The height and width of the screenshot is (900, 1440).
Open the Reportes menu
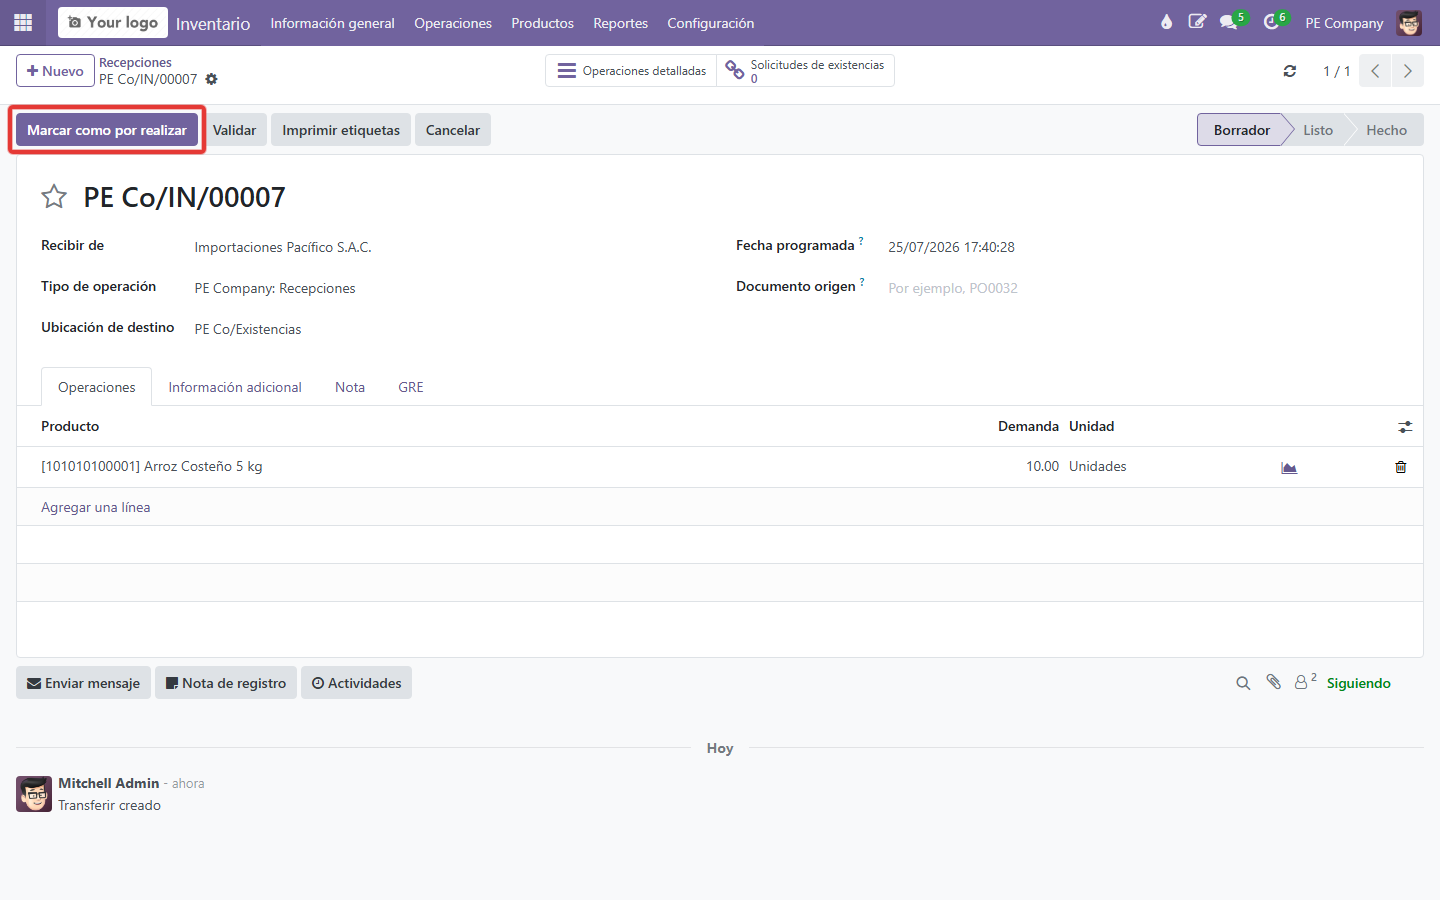coord(620,23)
